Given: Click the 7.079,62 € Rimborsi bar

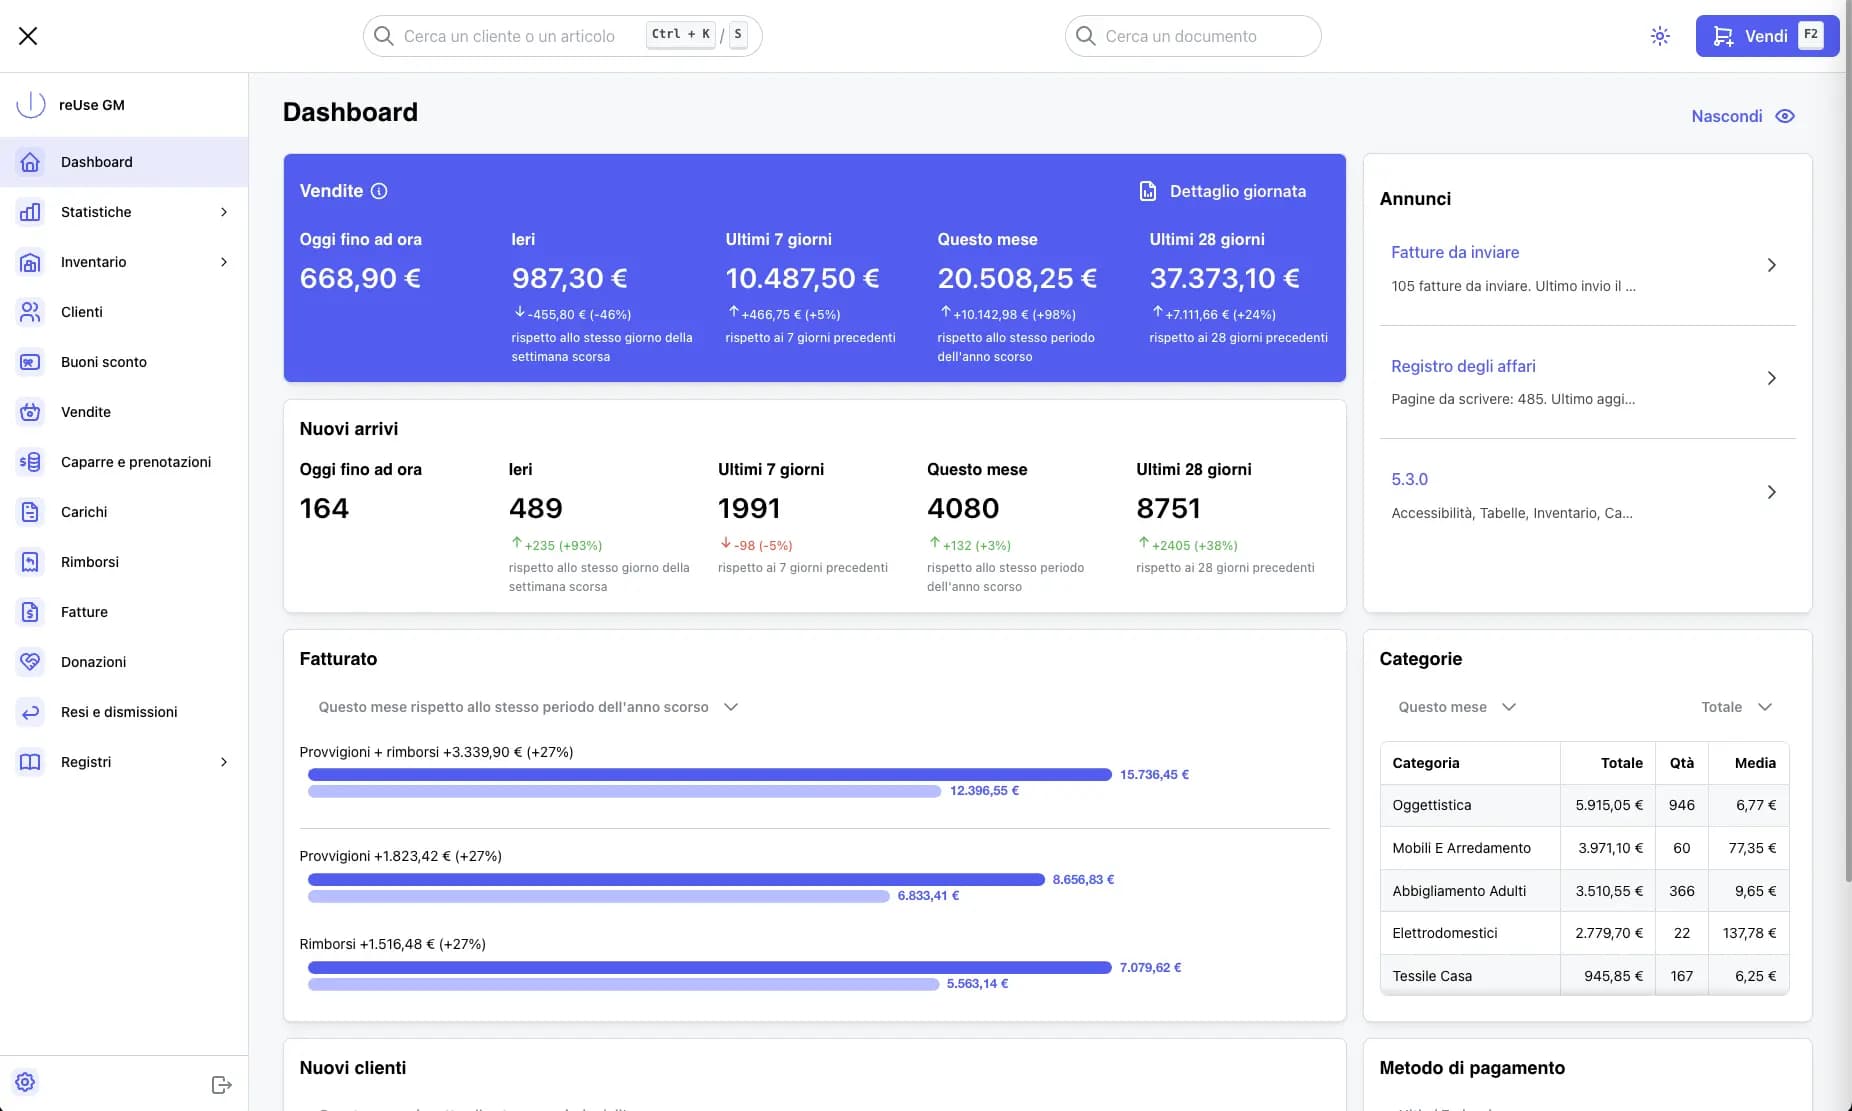Looking at the screenshot, I should [x=710, y=967].
